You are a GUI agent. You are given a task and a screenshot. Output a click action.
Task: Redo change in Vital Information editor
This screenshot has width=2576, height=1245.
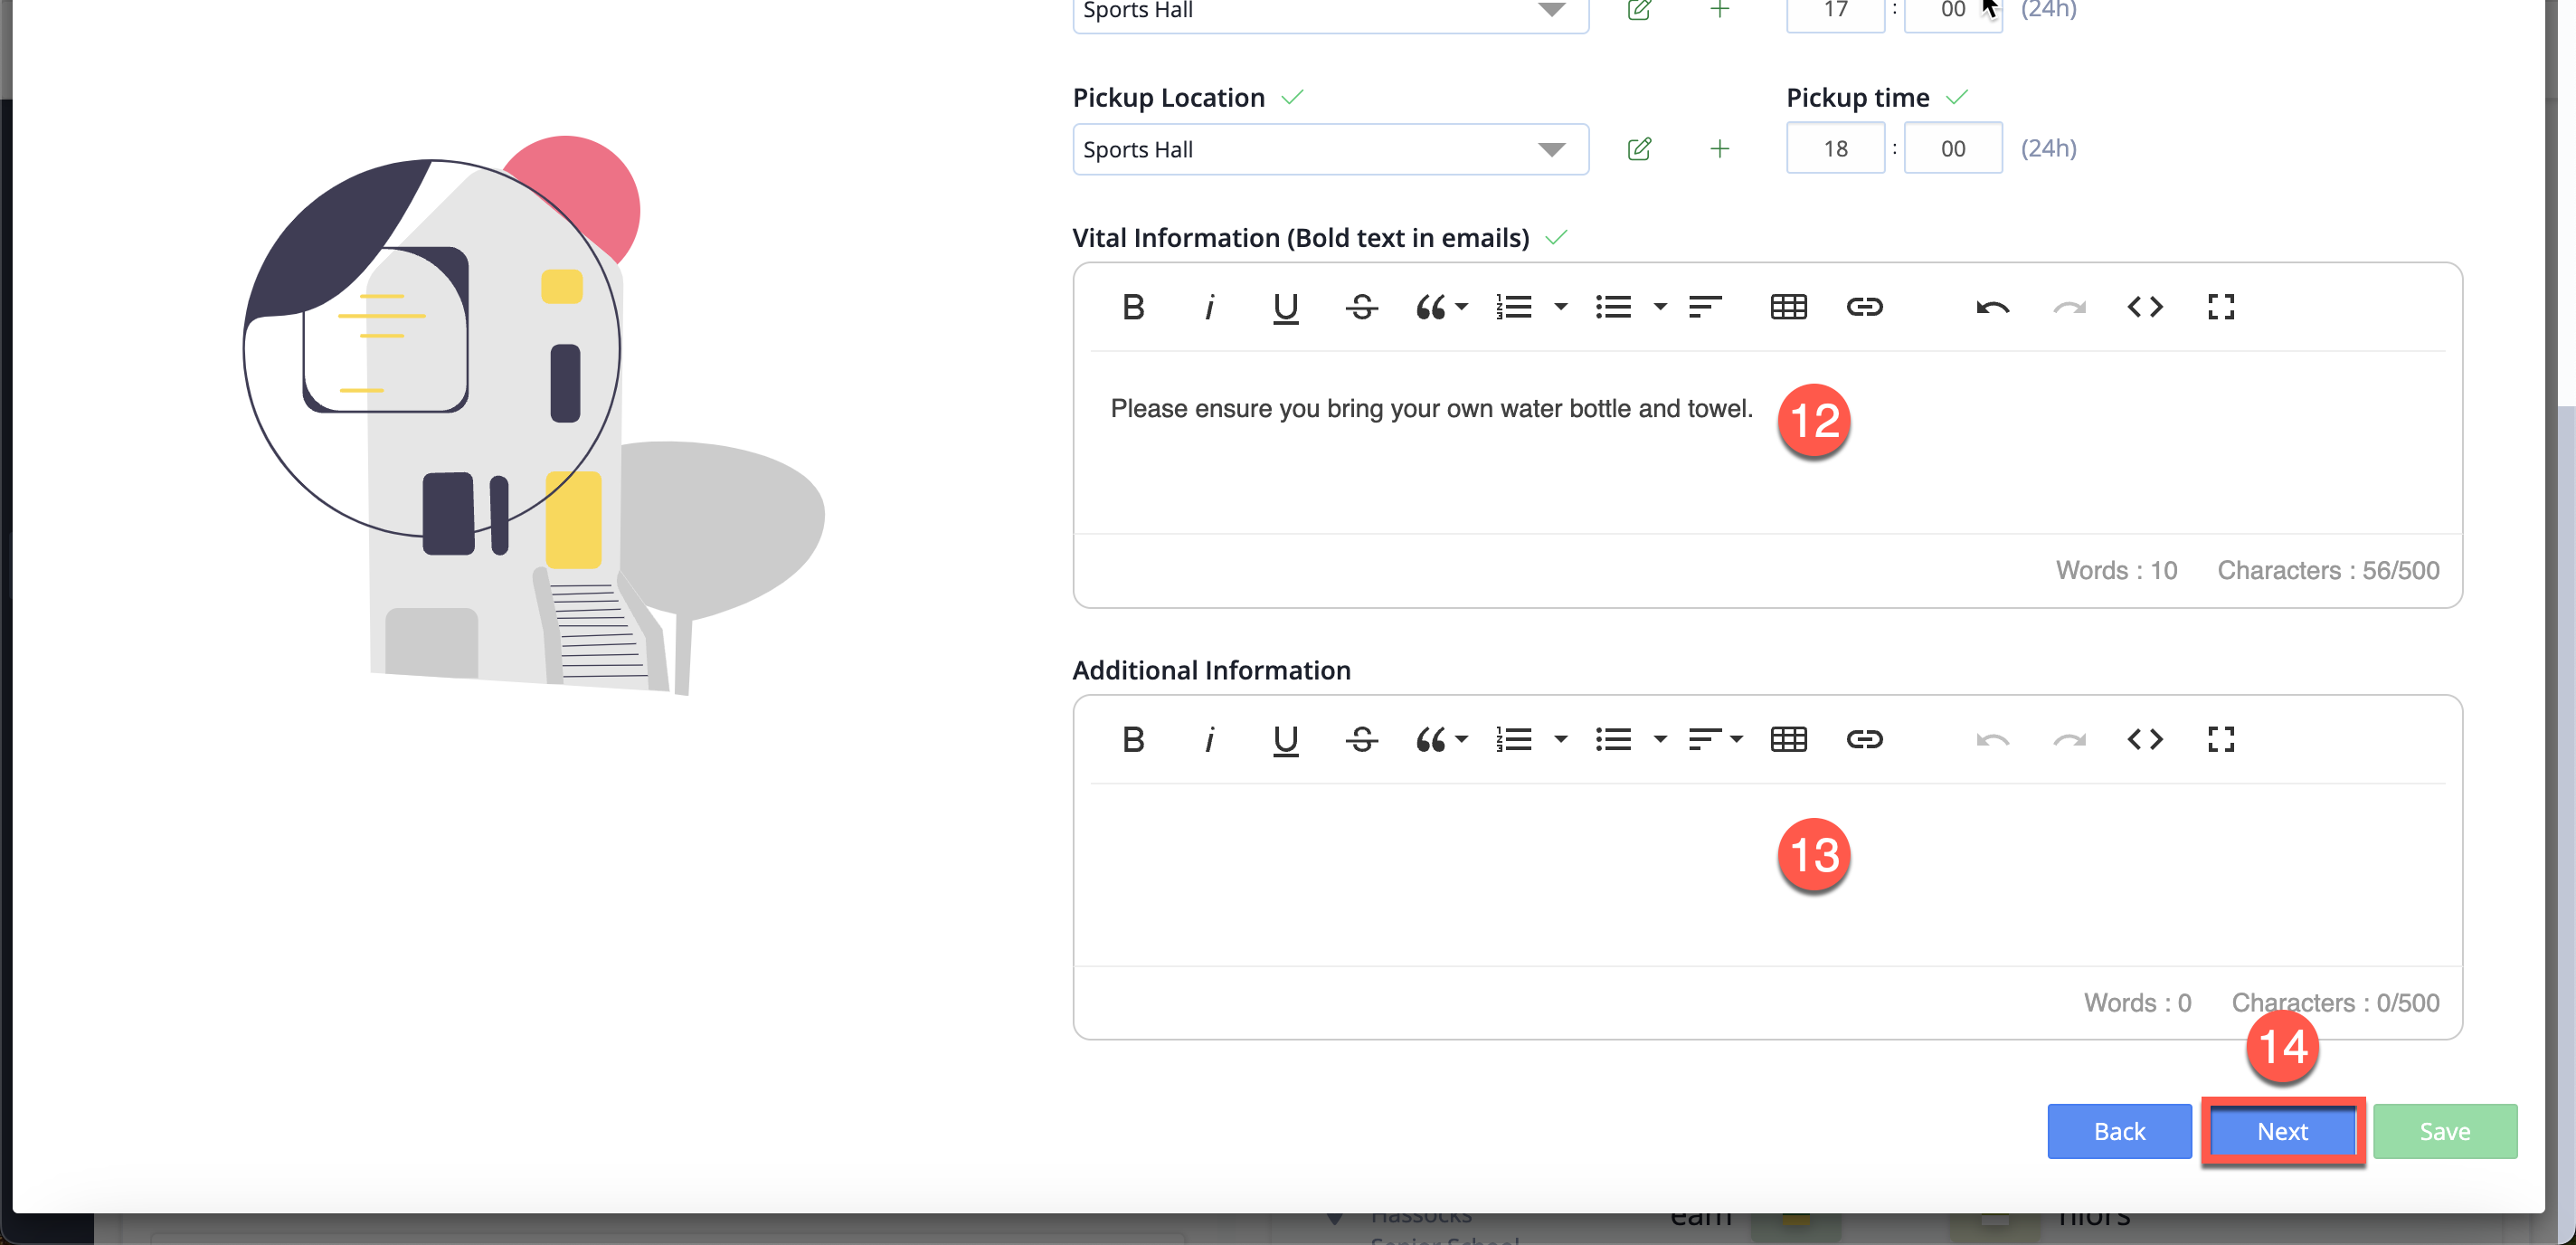2069,307
